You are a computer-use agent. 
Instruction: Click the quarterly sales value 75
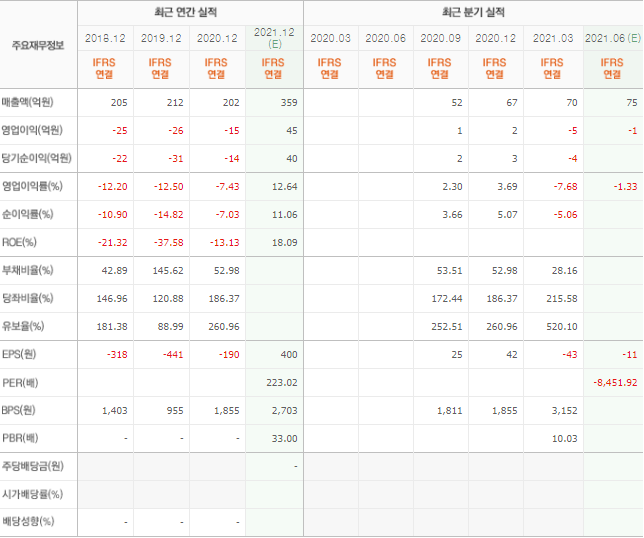632,102
